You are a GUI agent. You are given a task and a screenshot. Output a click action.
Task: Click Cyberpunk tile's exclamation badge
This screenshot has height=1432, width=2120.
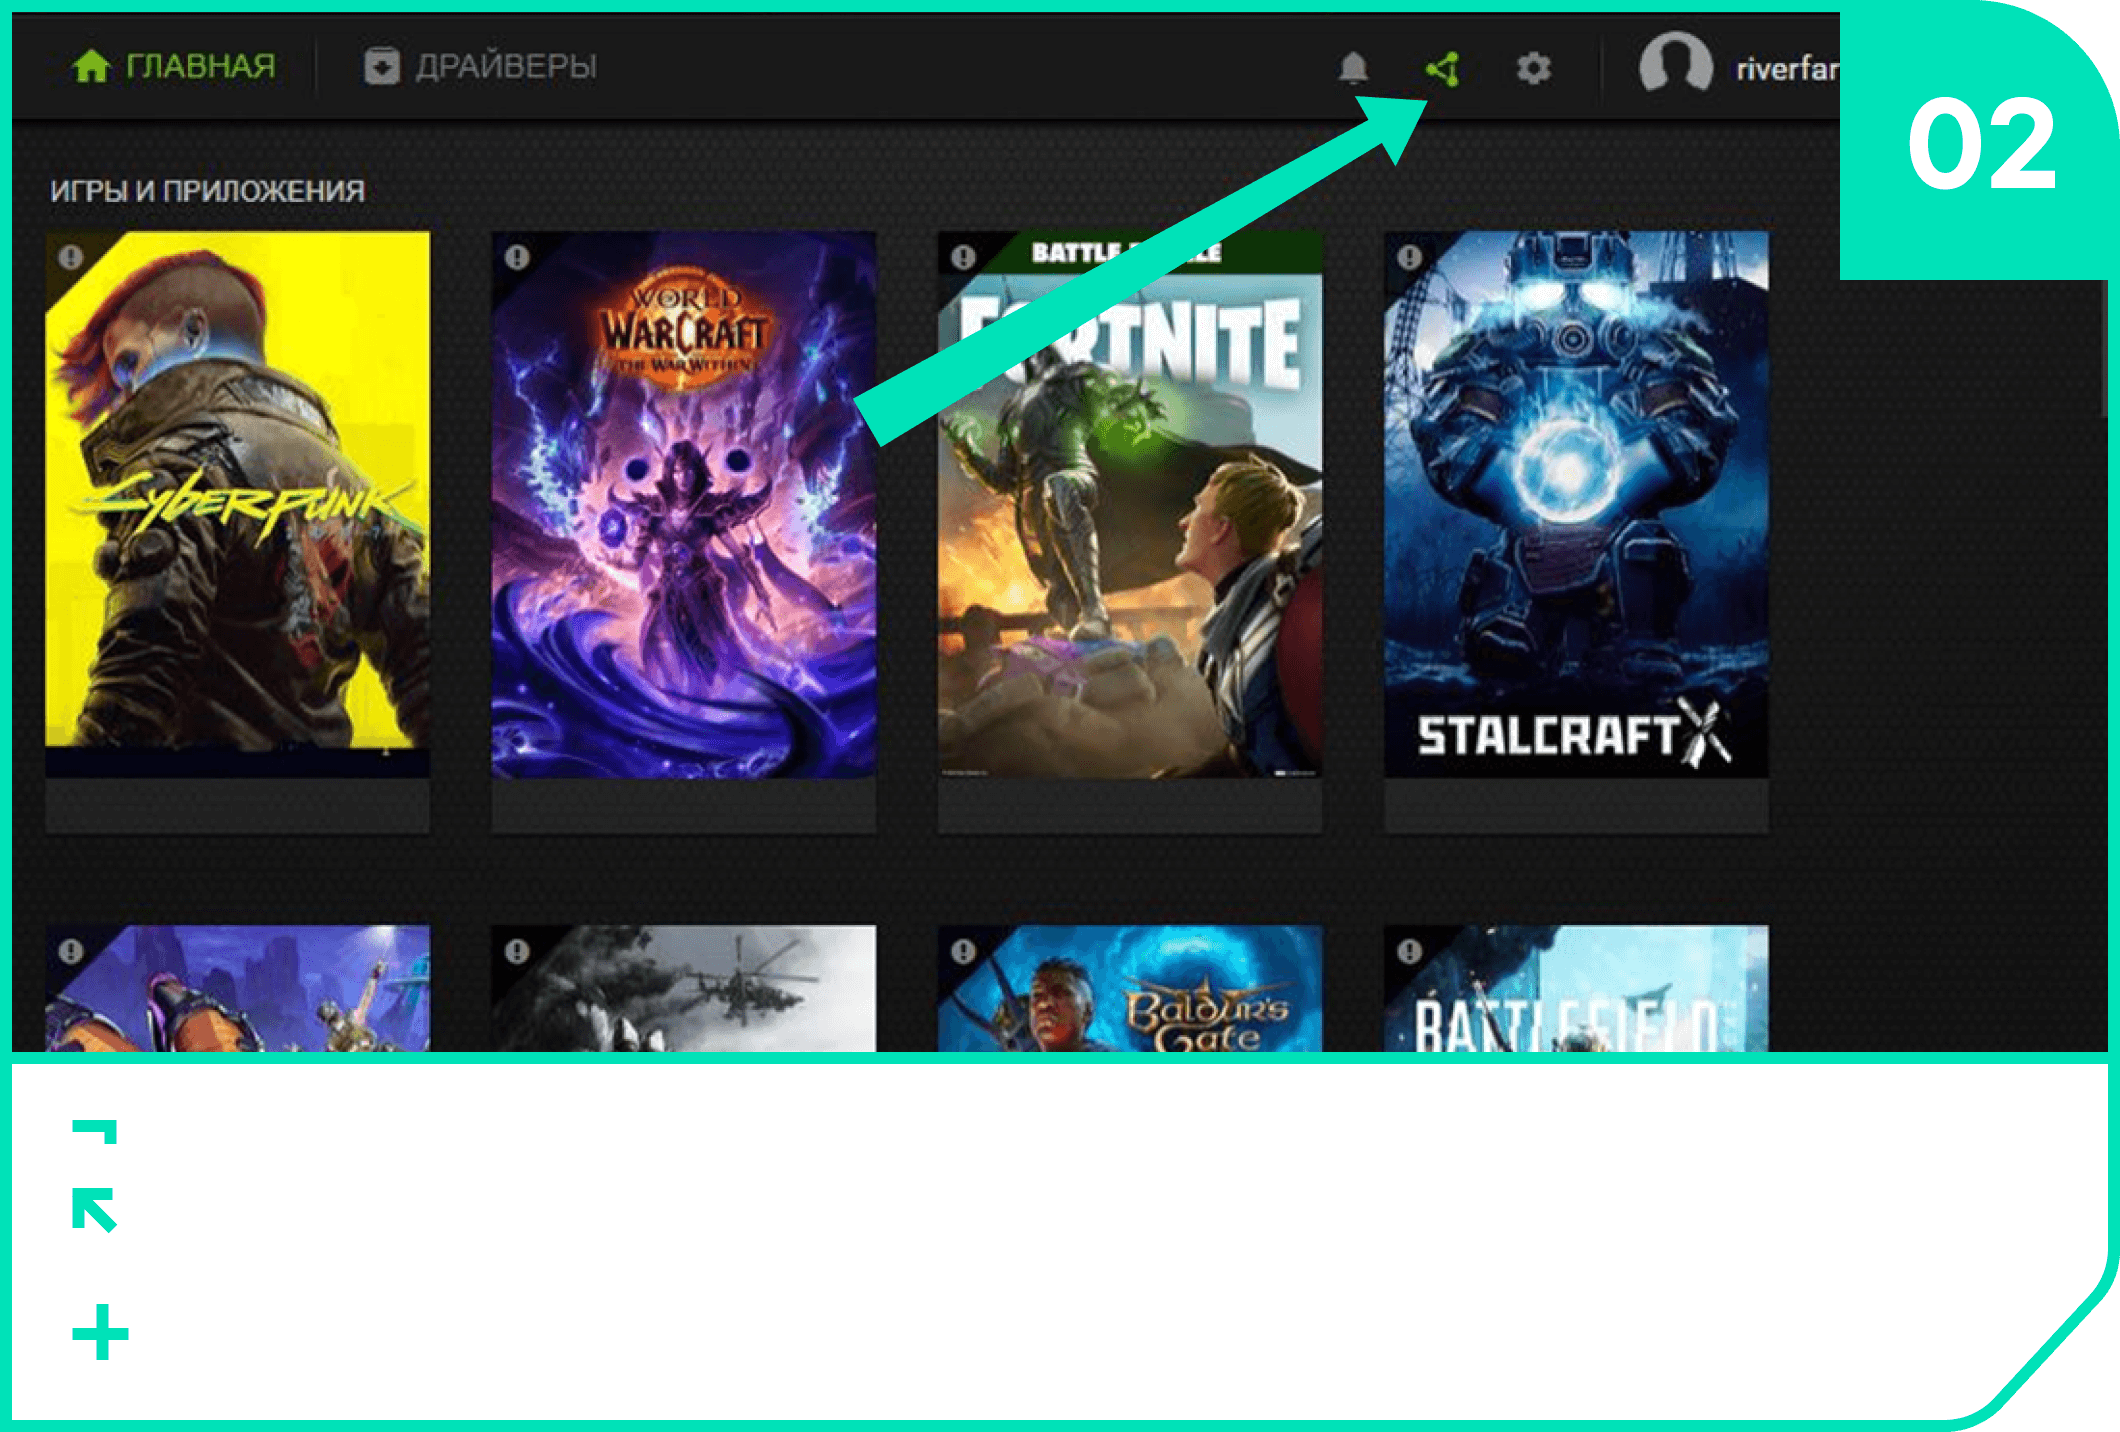point(70,257)
